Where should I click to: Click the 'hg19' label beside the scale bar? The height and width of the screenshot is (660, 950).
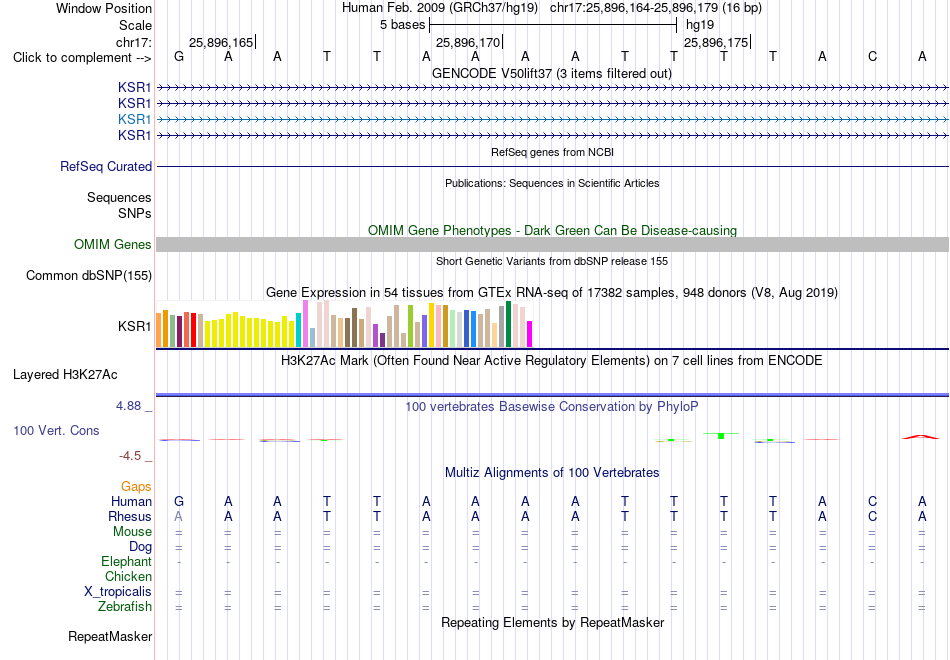(x=700, y=25)
